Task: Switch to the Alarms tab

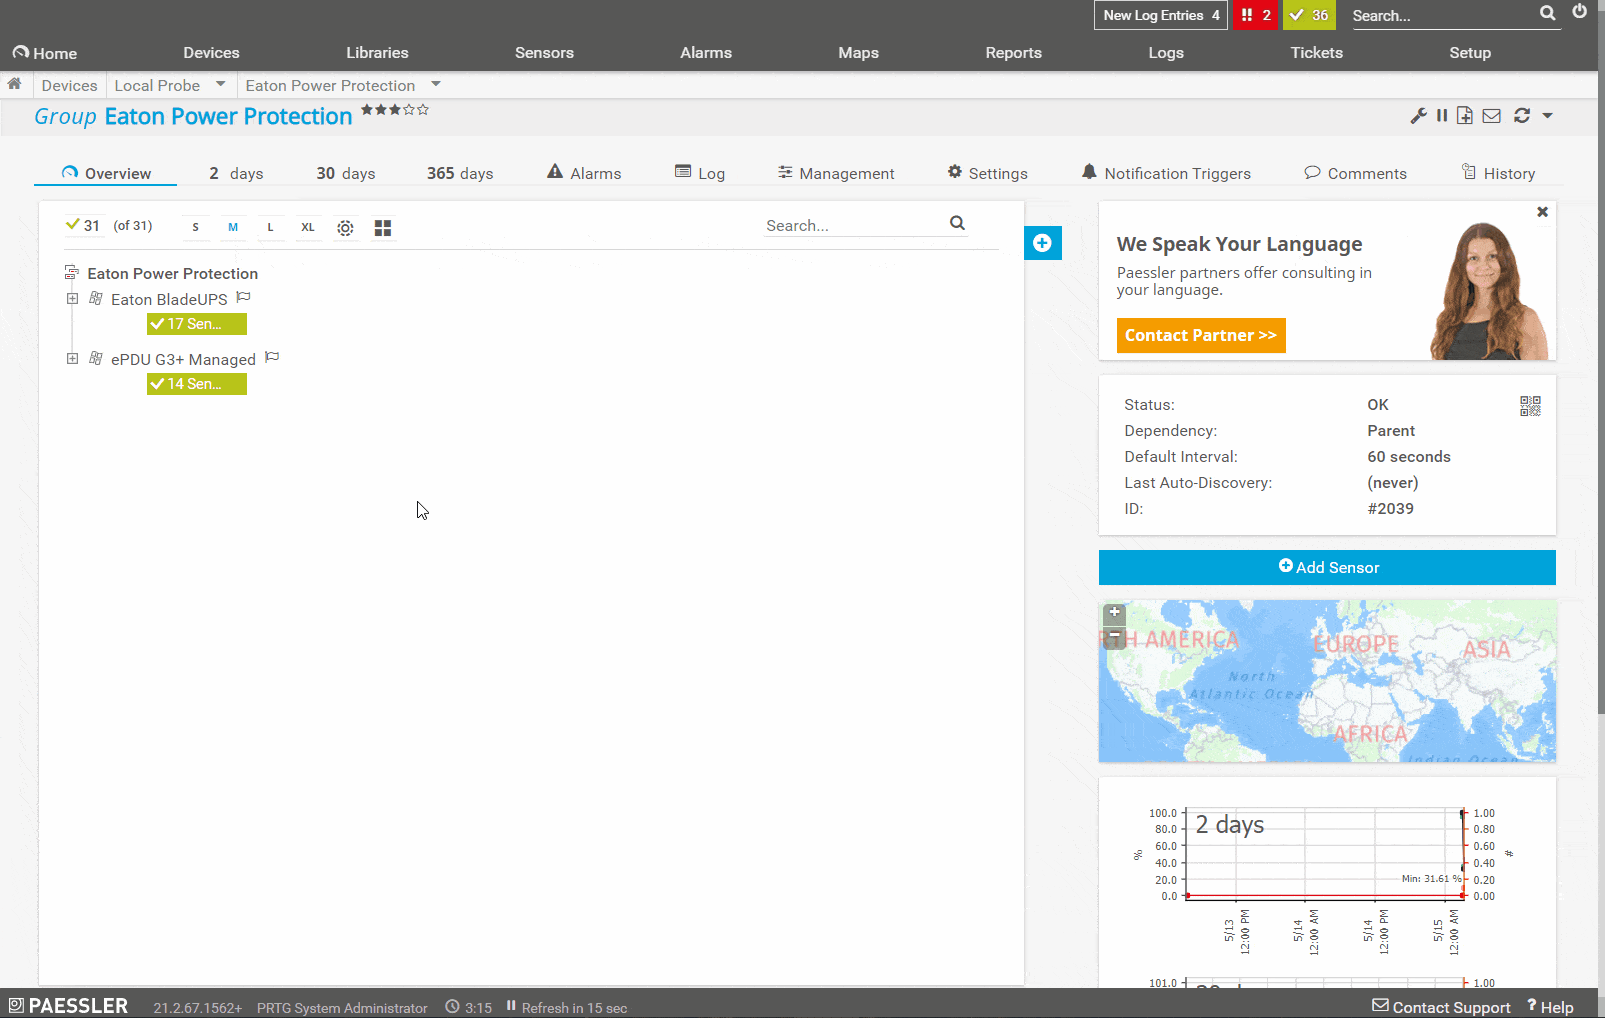Action: pos(584,173)
